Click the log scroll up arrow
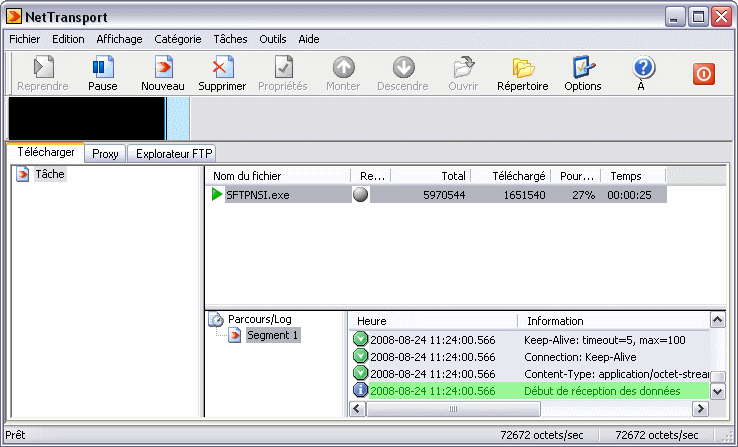 pos(717,320)
